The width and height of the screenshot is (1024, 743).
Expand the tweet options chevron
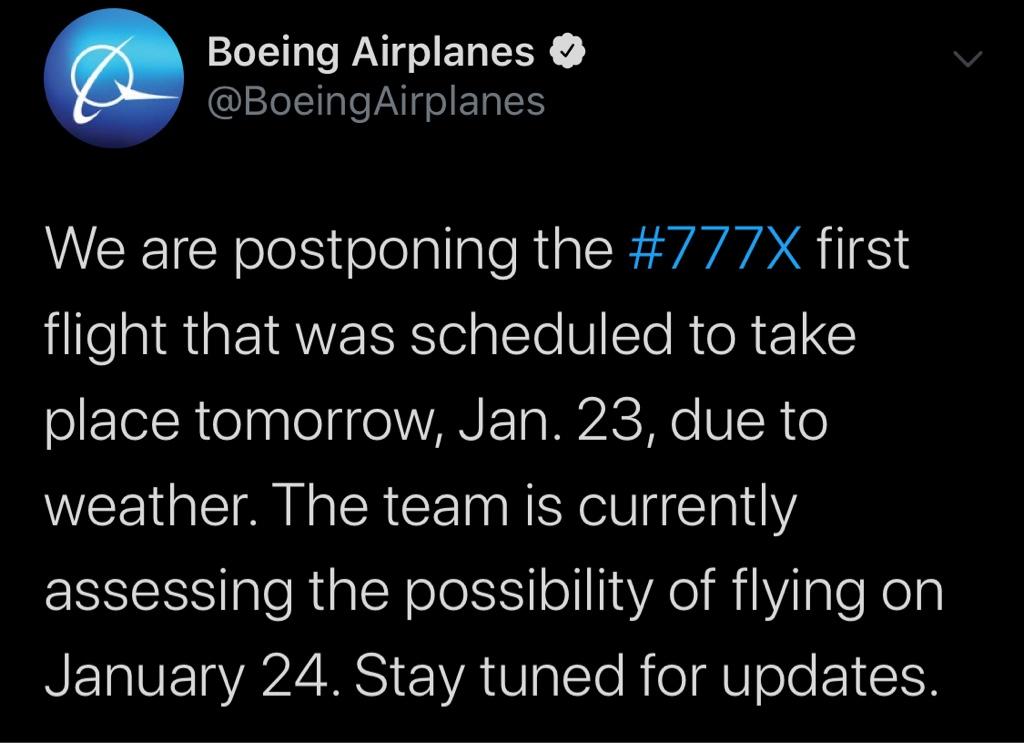tap(967, 59)
